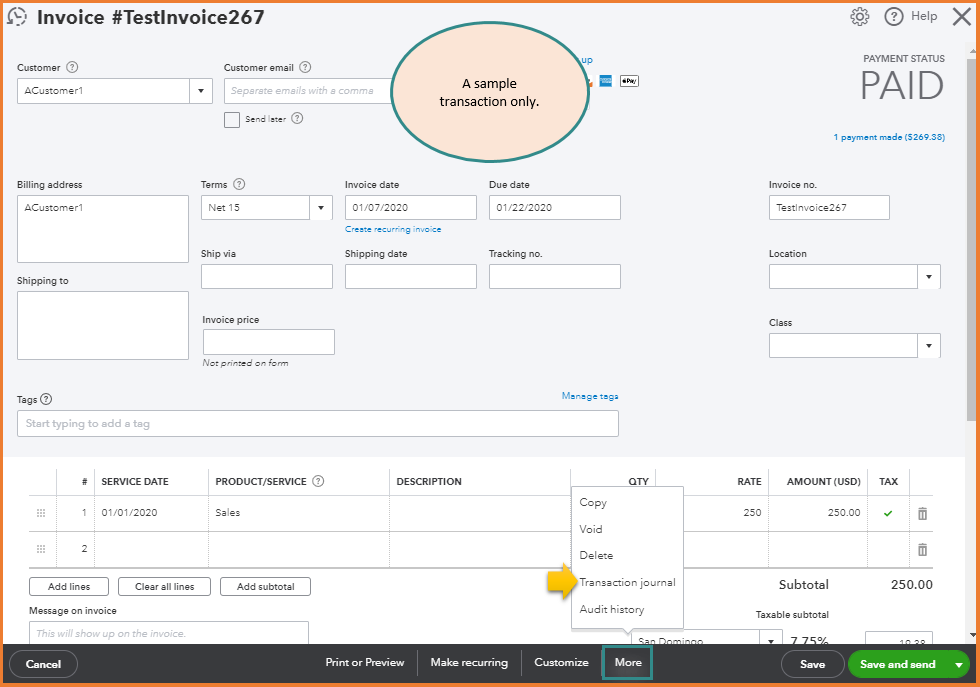Close the invoice with the X icon

point(962,17)
